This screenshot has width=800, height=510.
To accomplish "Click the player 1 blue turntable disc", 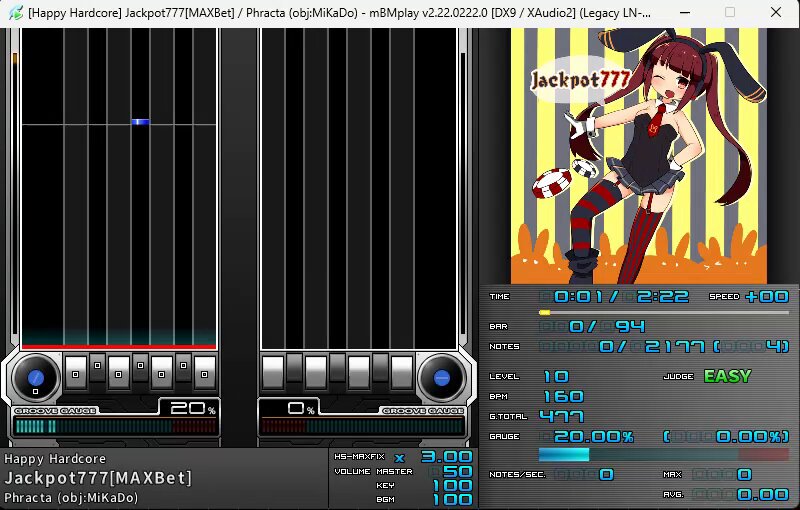I will [x=36, y=378].
